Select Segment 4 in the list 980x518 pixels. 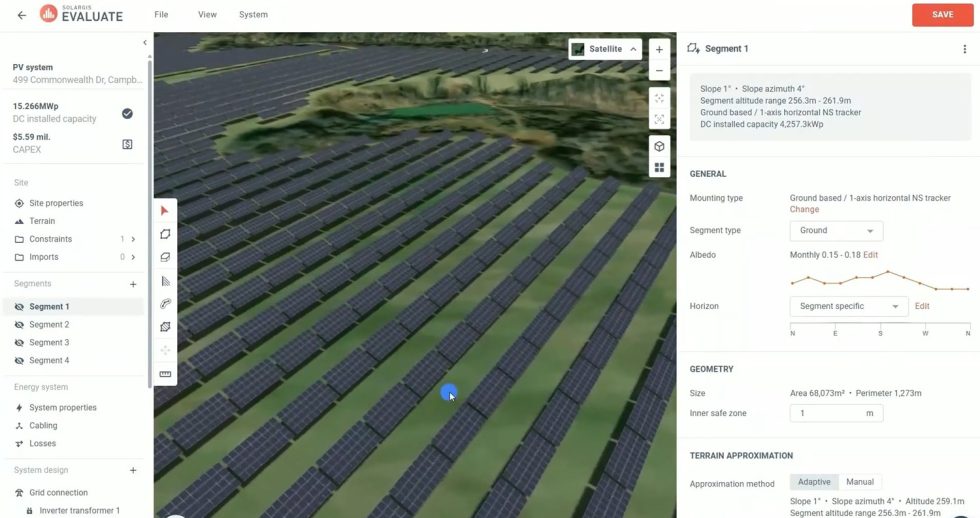[49, 361]
